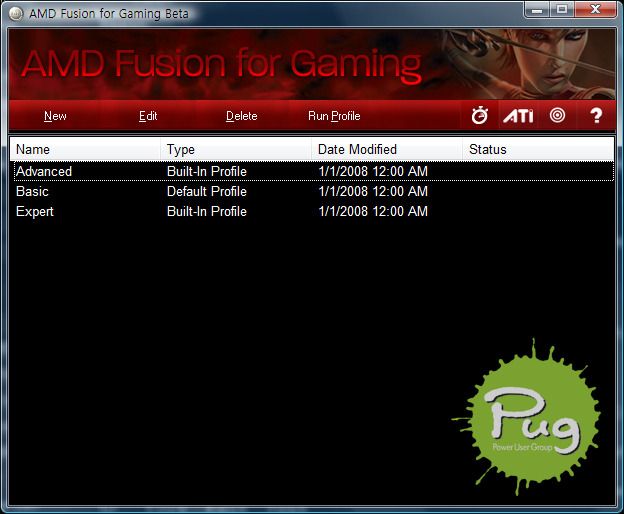Click Edit in the toolbar
The image size is (624, 514).
click(148, 116)
